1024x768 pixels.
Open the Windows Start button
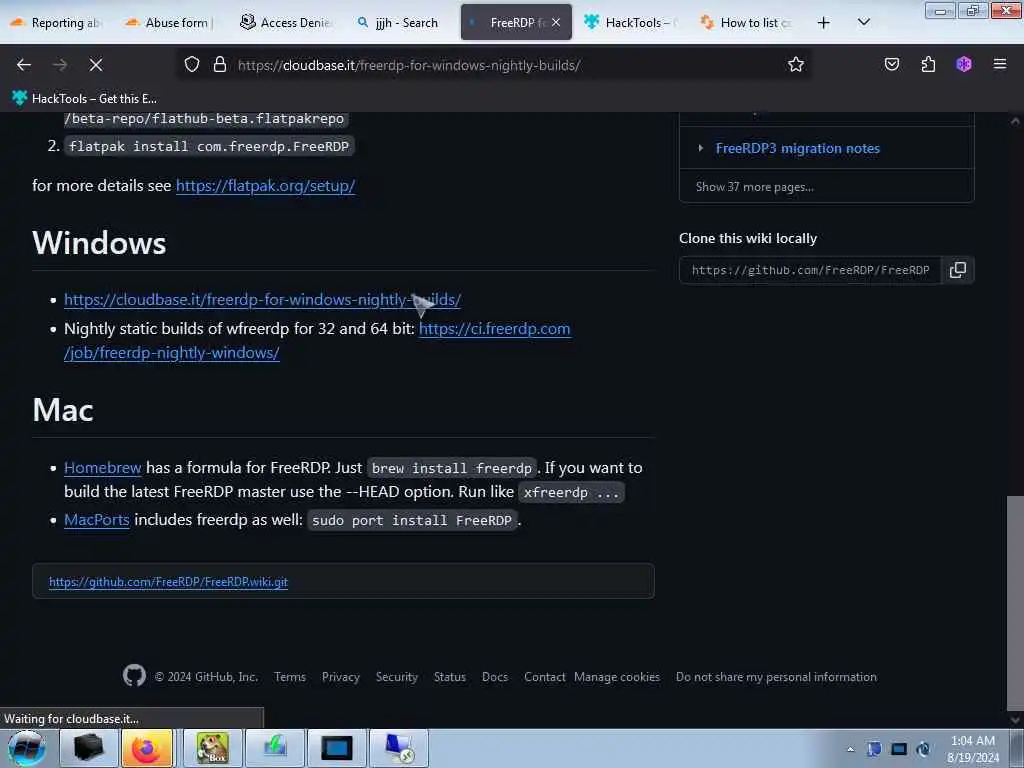[x=26, y=748]
